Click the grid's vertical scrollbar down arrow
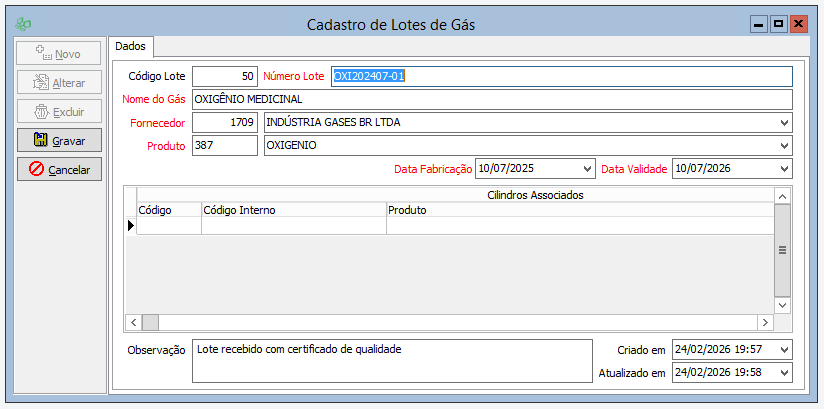This screenshot has height=409, width=824. (783, 305)
